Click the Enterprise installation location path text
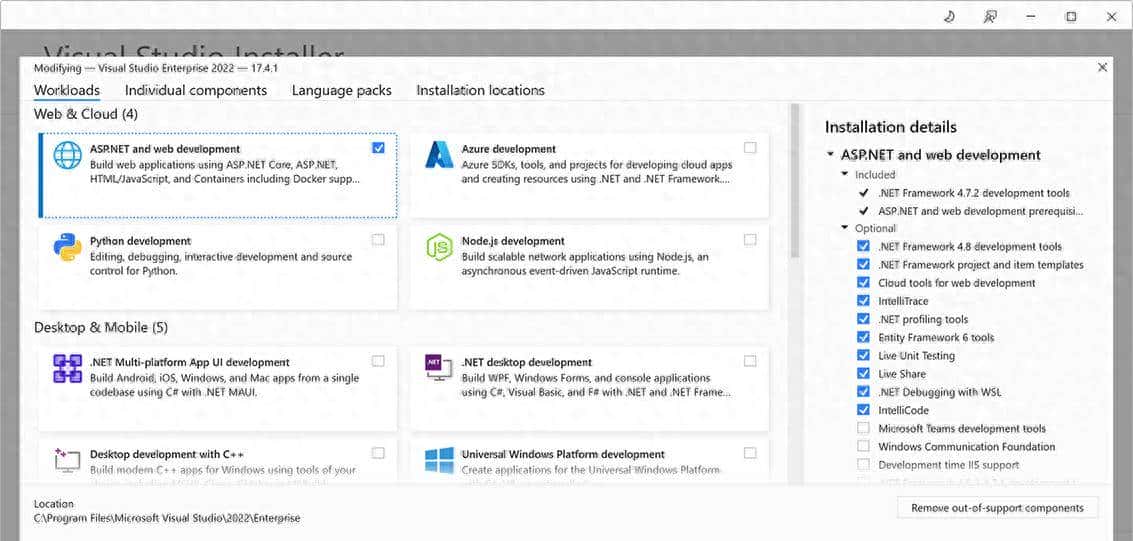The image size is (1133, 541). 167,518
